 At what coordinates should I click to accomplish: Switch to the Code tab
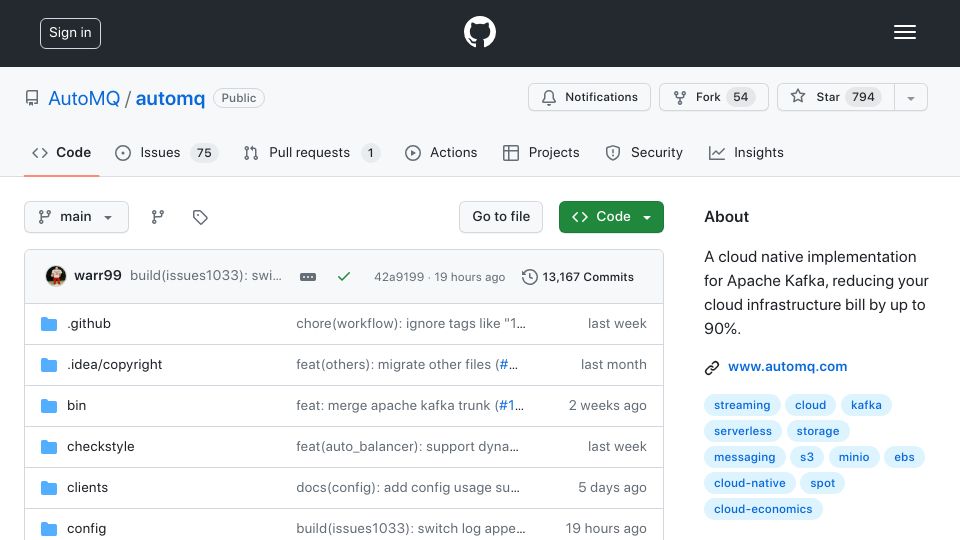[61, 152]
